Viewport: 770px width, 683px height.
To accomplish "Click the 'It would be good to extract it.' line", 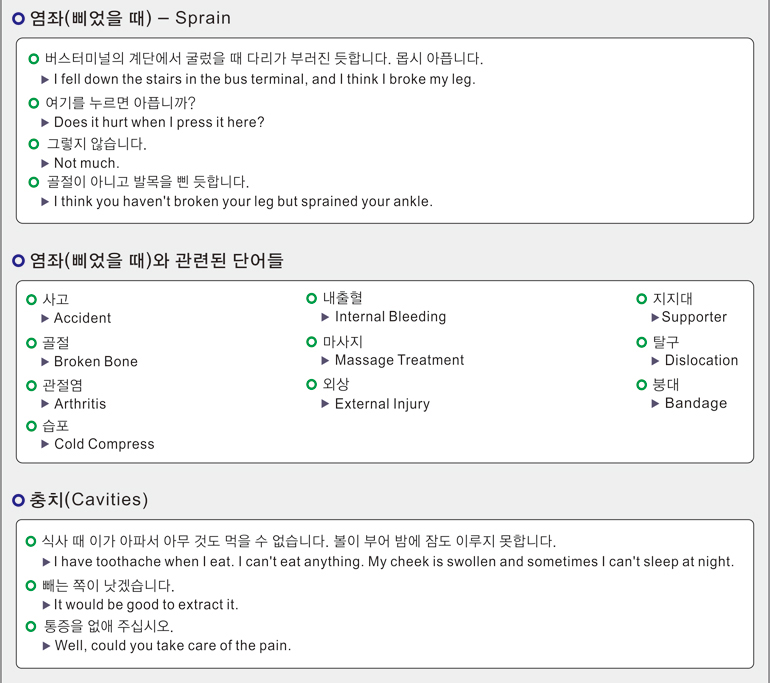I will click(146, 605).
